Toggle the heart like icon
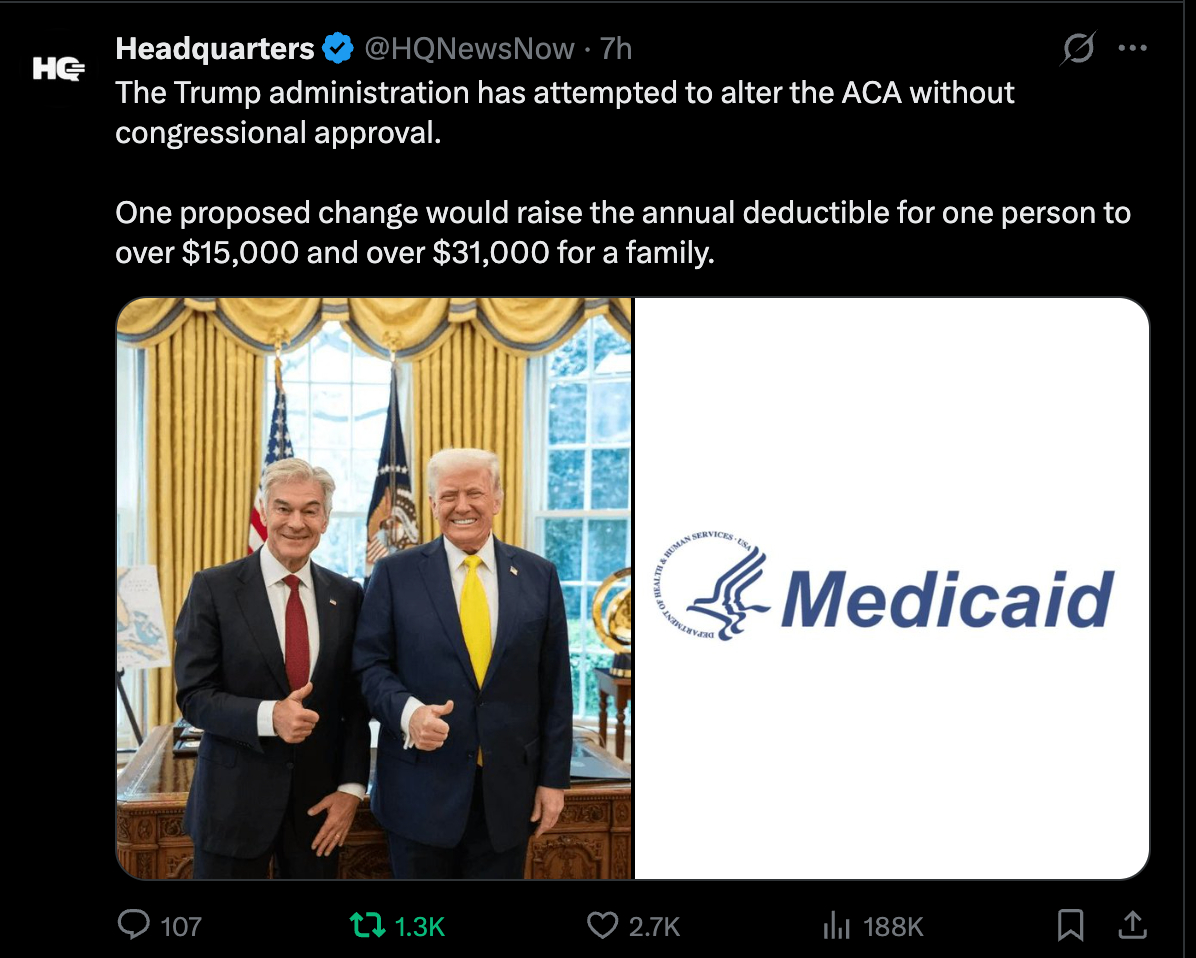1196x958 pixels. (602, 925)
